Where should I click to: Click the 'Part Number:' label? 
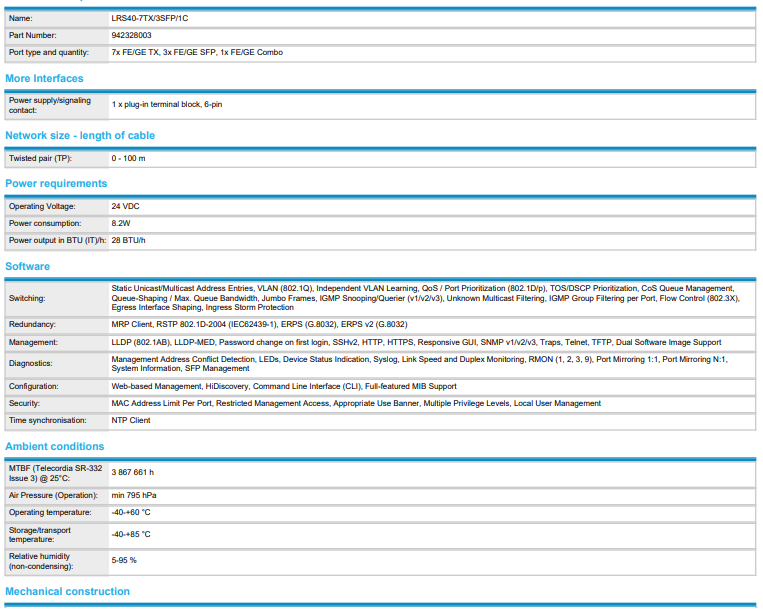pos(32,36)
